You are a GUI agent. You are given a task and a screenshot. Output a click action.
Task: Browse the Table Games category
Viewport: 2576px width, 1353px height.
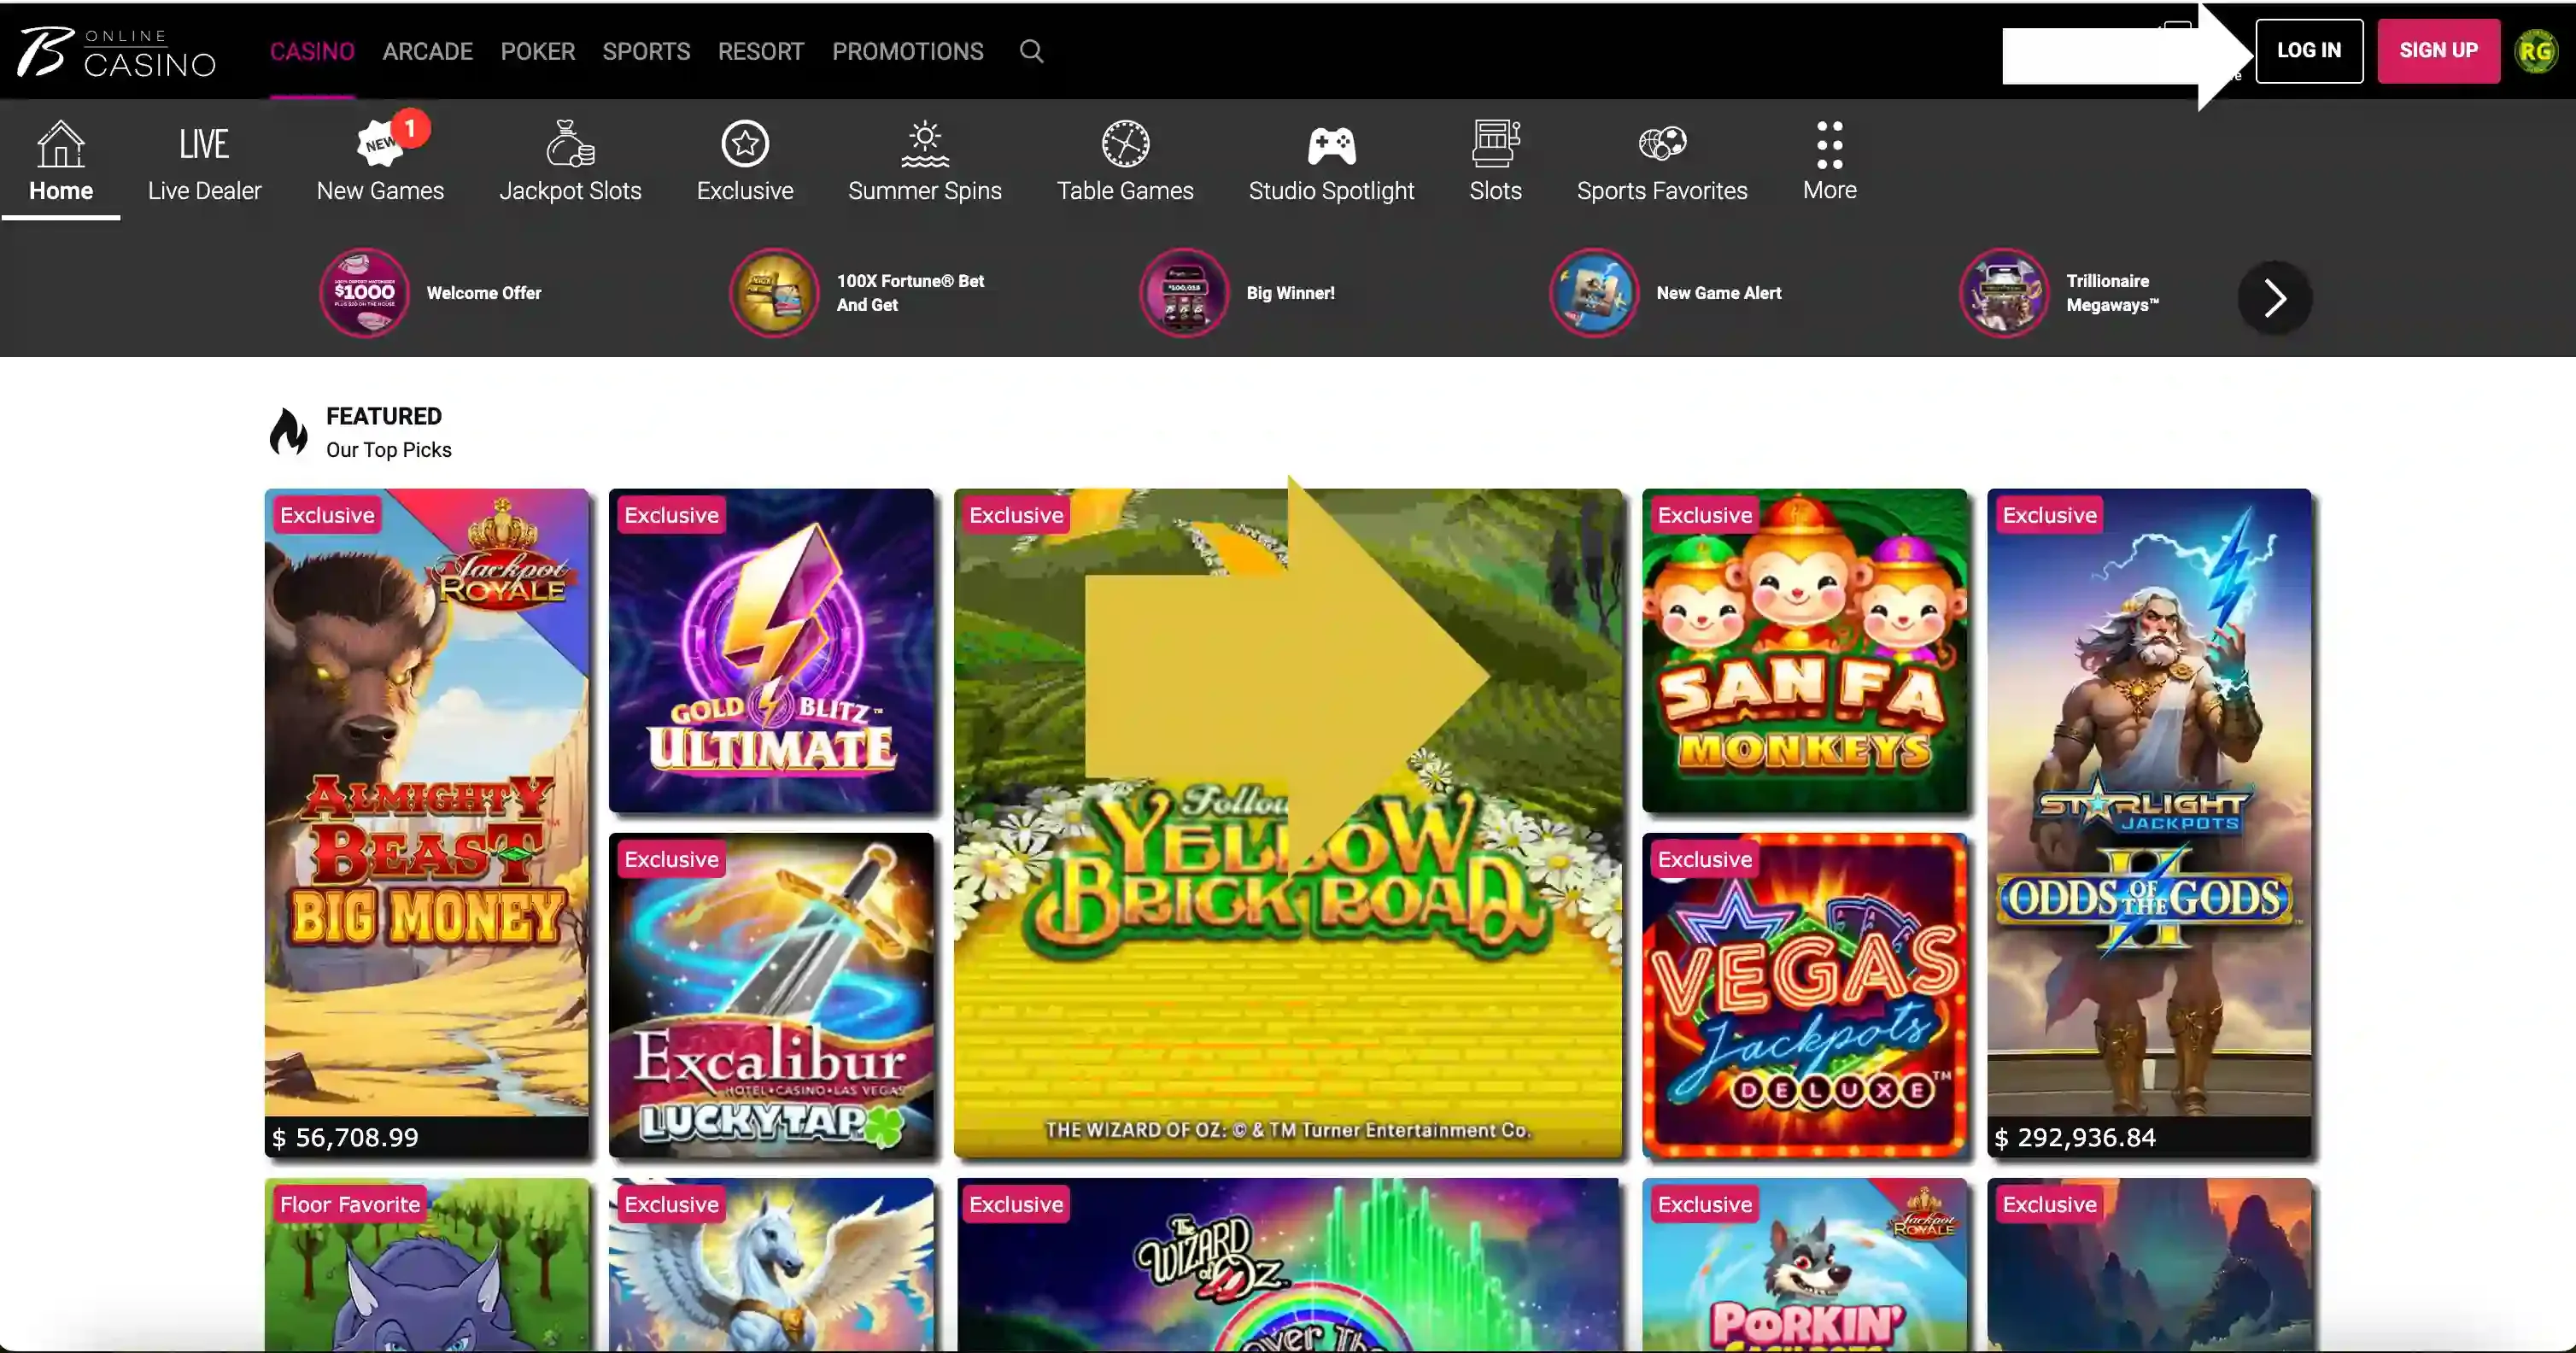click(1125, 162)
